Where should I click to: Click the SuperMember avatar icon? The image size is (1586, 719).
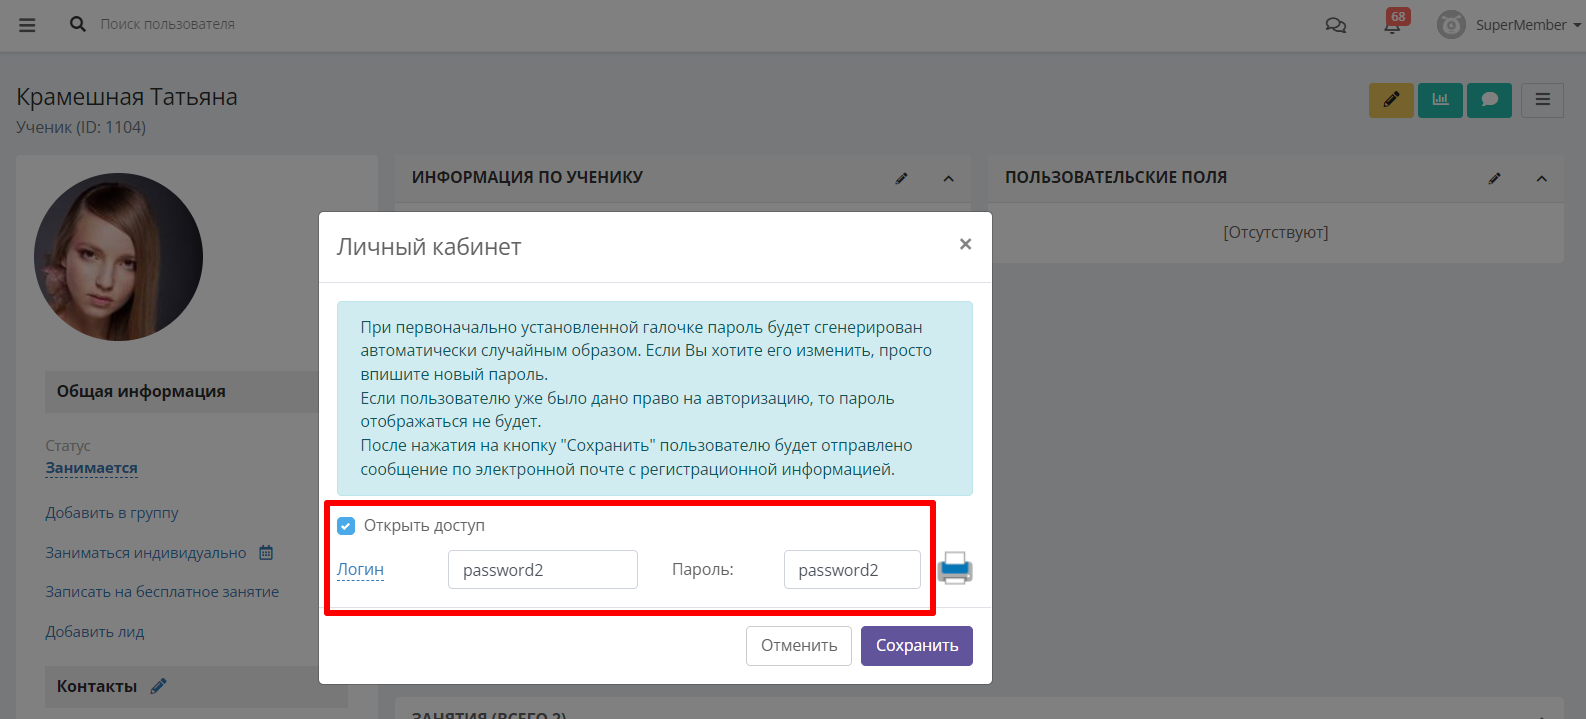pyautogui.click(x=1451, y=25)
